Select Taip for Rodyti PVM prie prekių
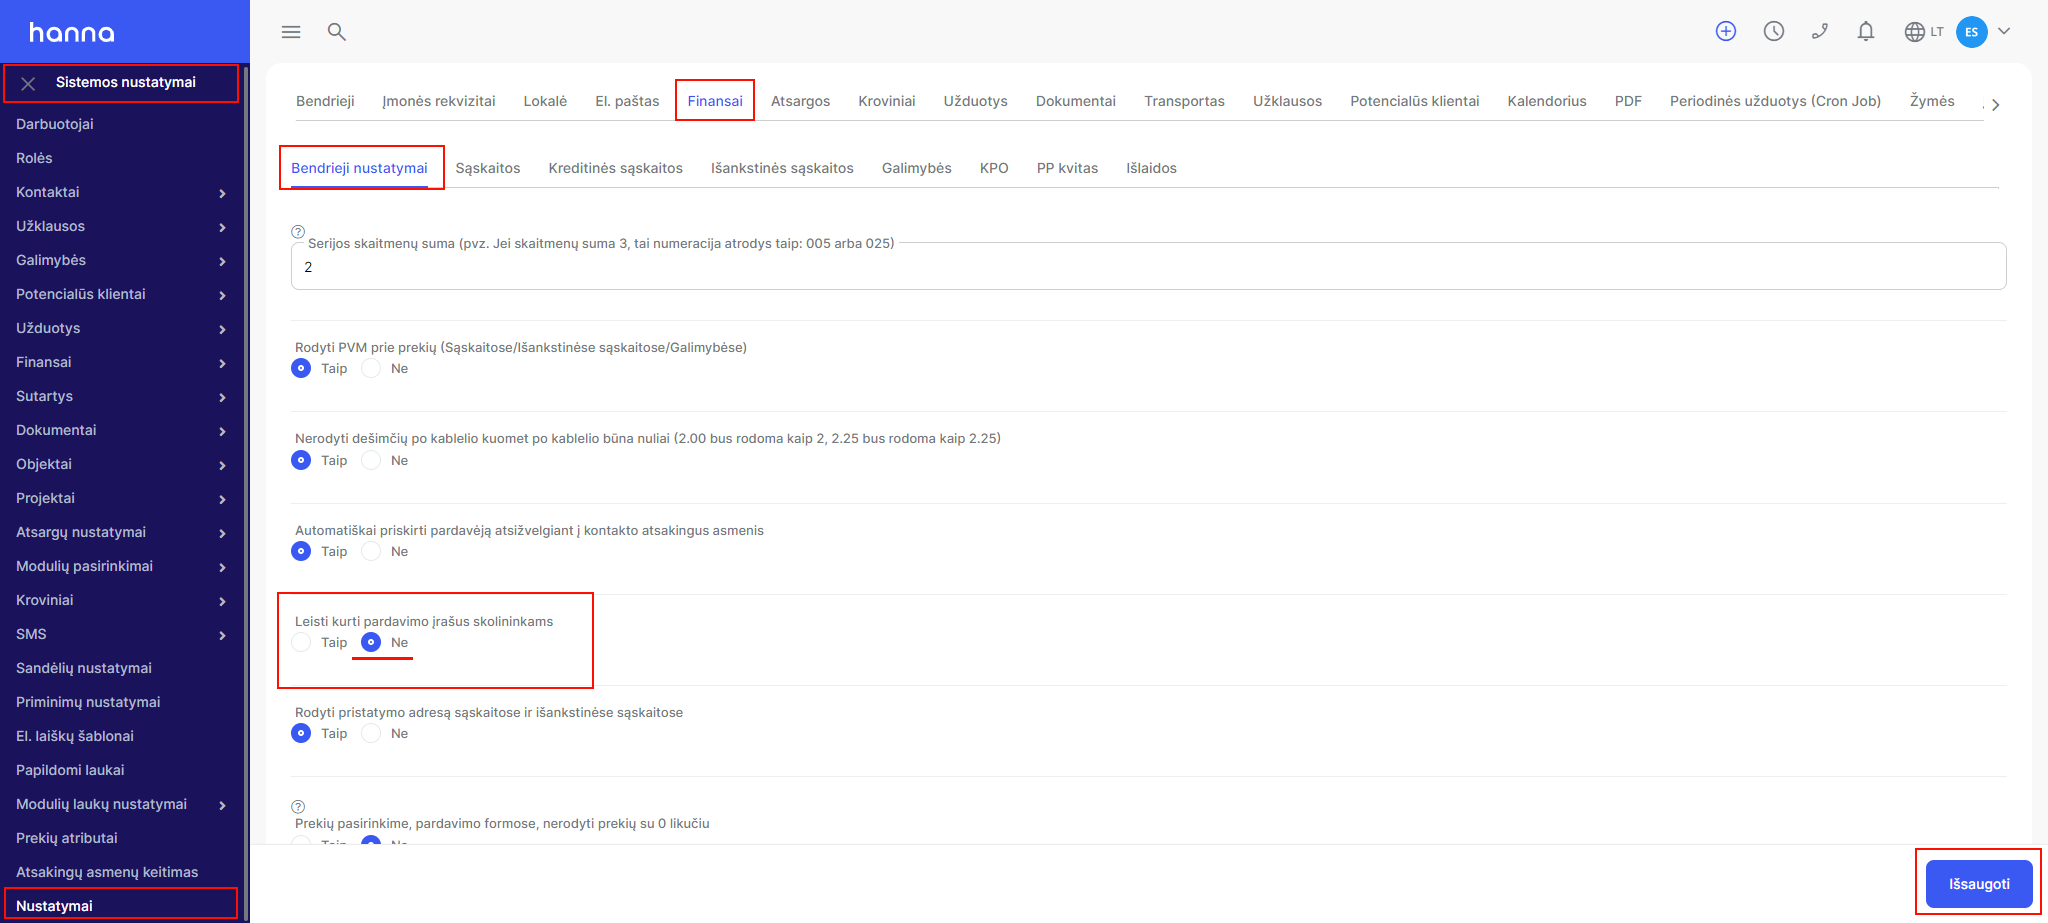This screenshot has width=2048, height=923. tap(301, 368)
